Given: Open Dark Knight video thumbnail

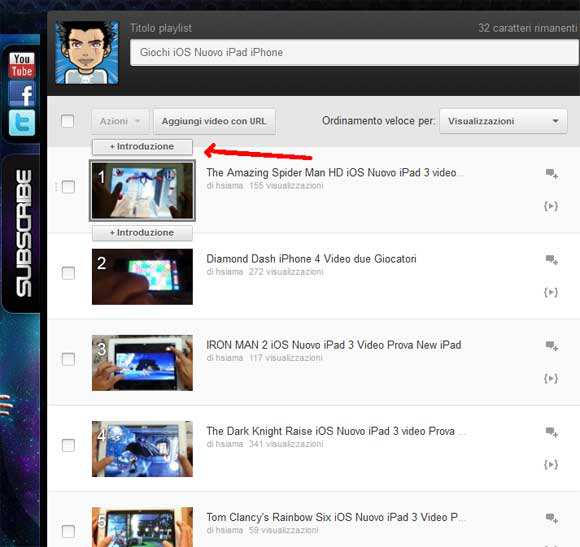Looking at the screenshot, I should pyautogui.click(x=142, y=449).
